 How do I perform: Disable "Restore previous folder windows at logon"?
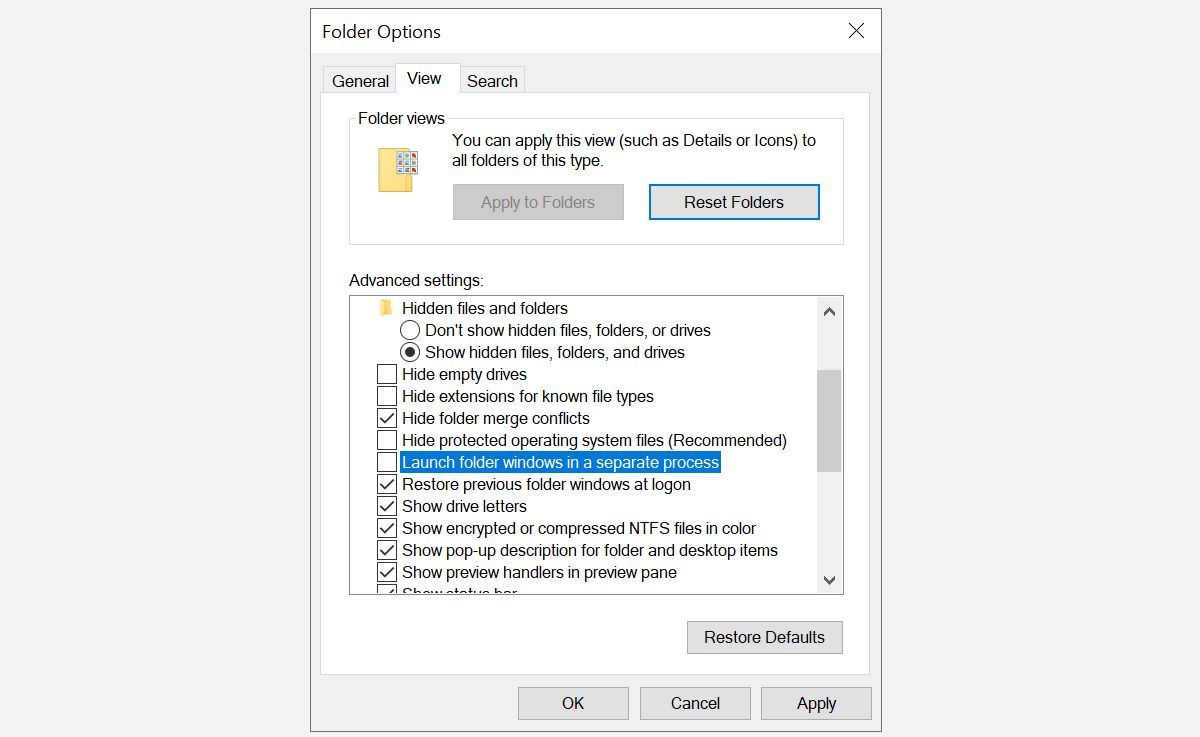pyautogui.click(x=387, y=484)
